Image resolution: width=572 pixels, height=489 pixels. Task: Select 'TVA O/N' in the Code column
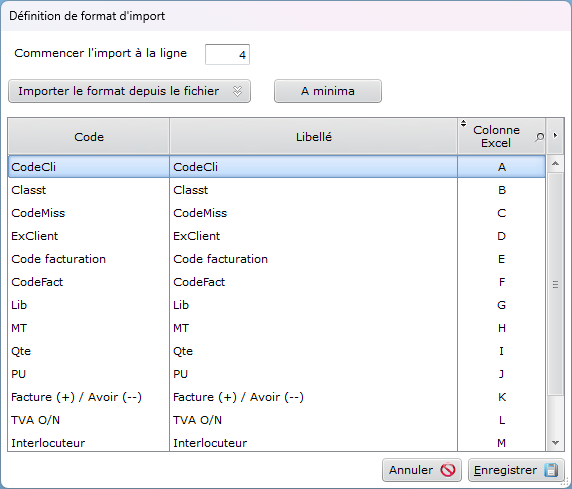point(89,420)
